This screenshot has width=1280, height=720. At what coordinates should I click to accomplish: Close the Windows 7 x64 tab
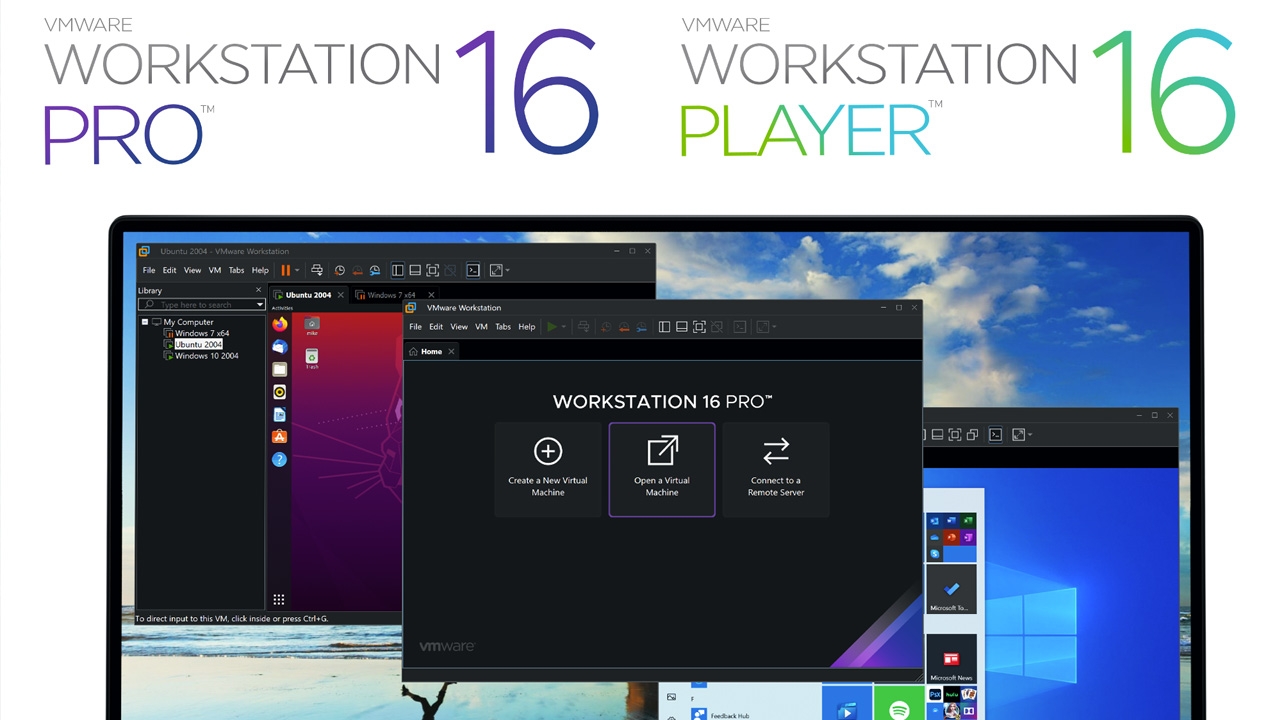tap(432, 295)
